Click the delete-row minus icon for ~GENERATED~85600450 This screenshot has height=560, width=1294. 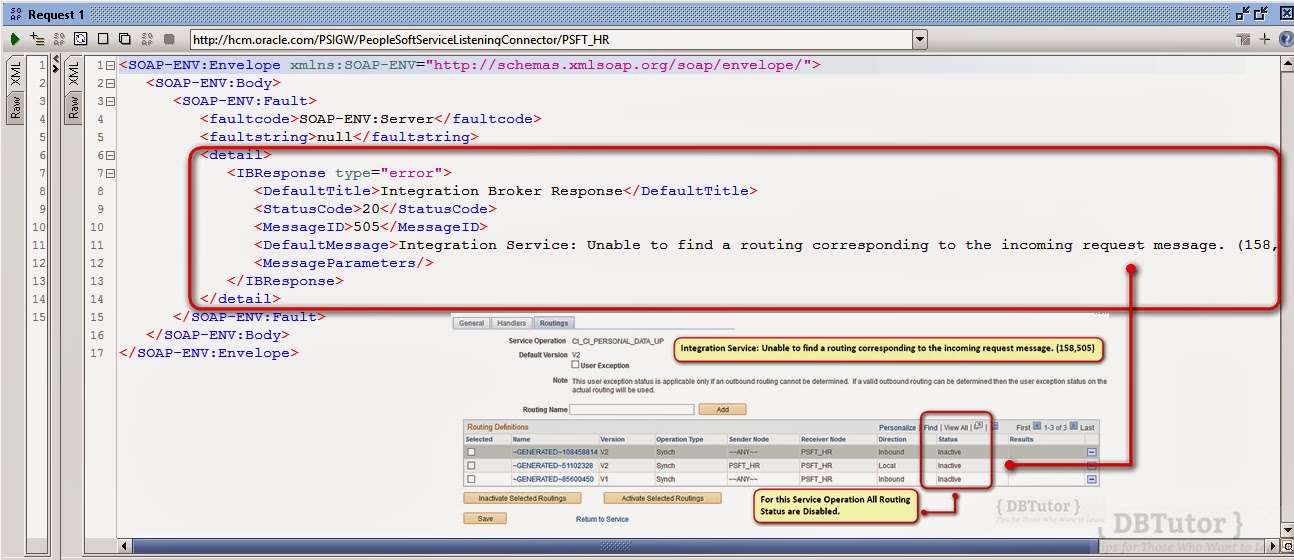(1092, 479)
